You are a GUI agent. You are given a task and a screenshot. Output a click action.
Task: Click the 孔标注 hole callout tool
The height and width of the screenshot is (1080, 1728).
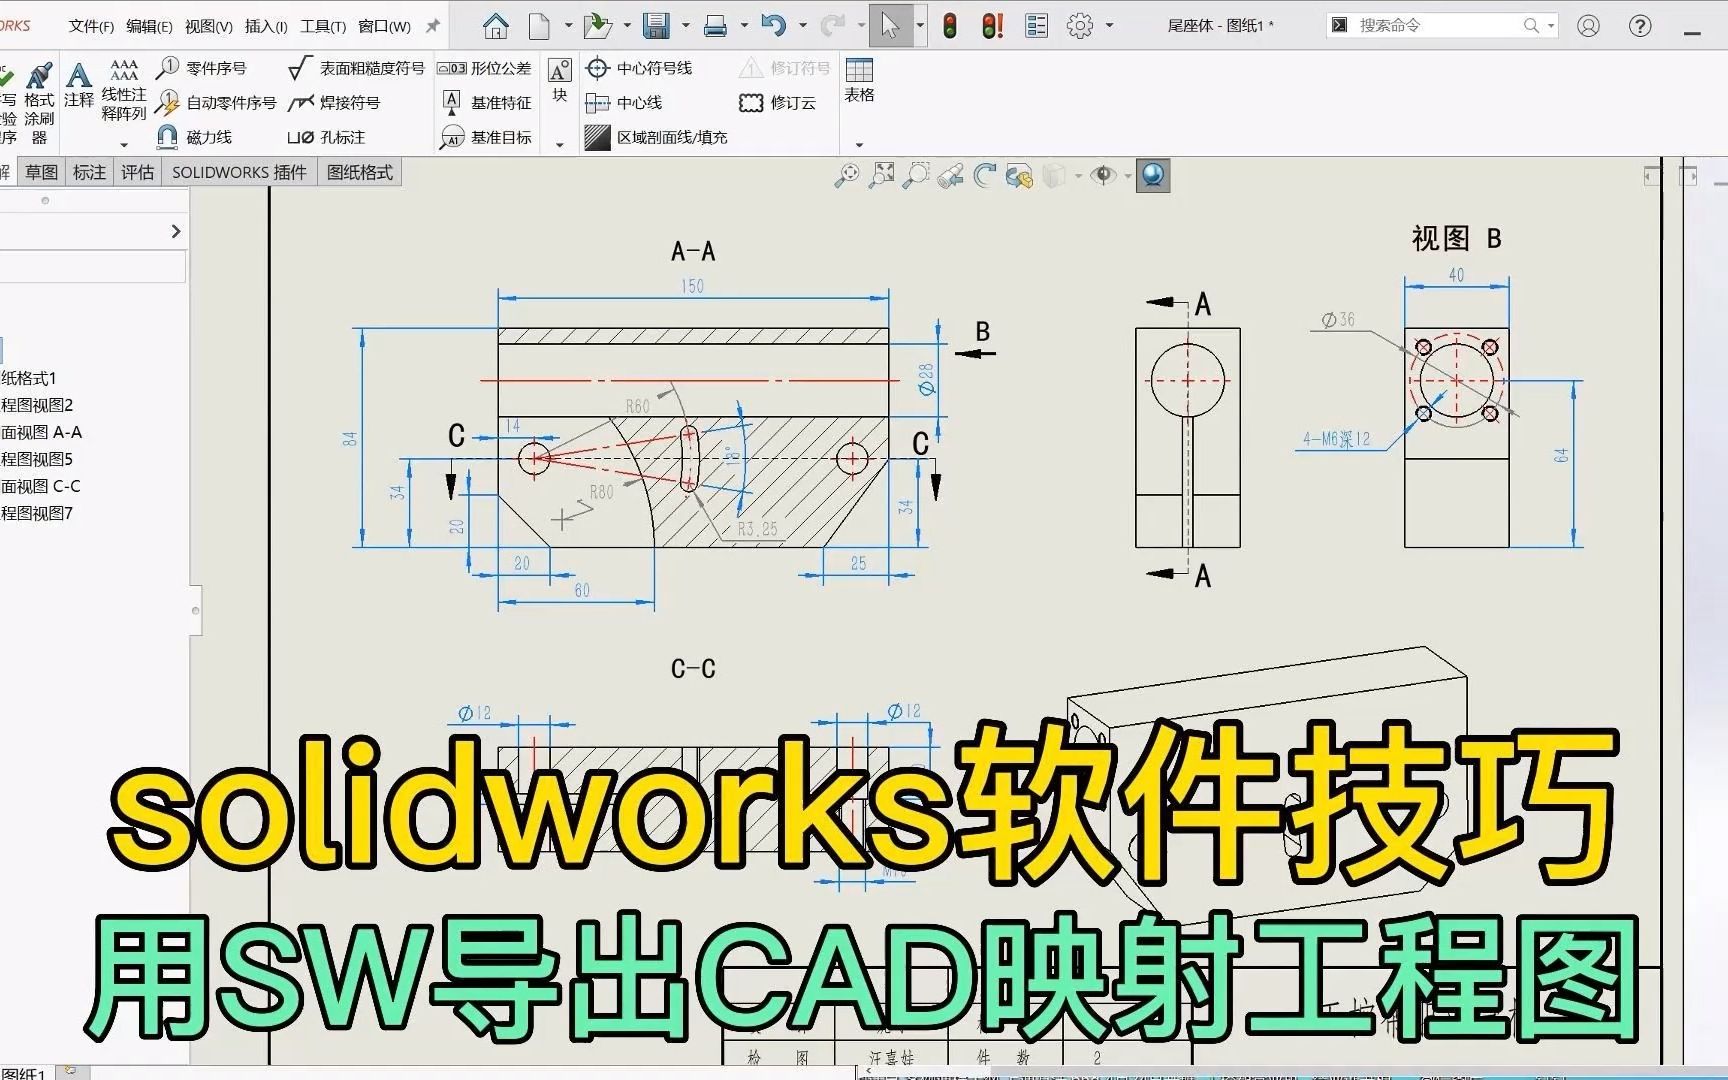coord(326,137)
